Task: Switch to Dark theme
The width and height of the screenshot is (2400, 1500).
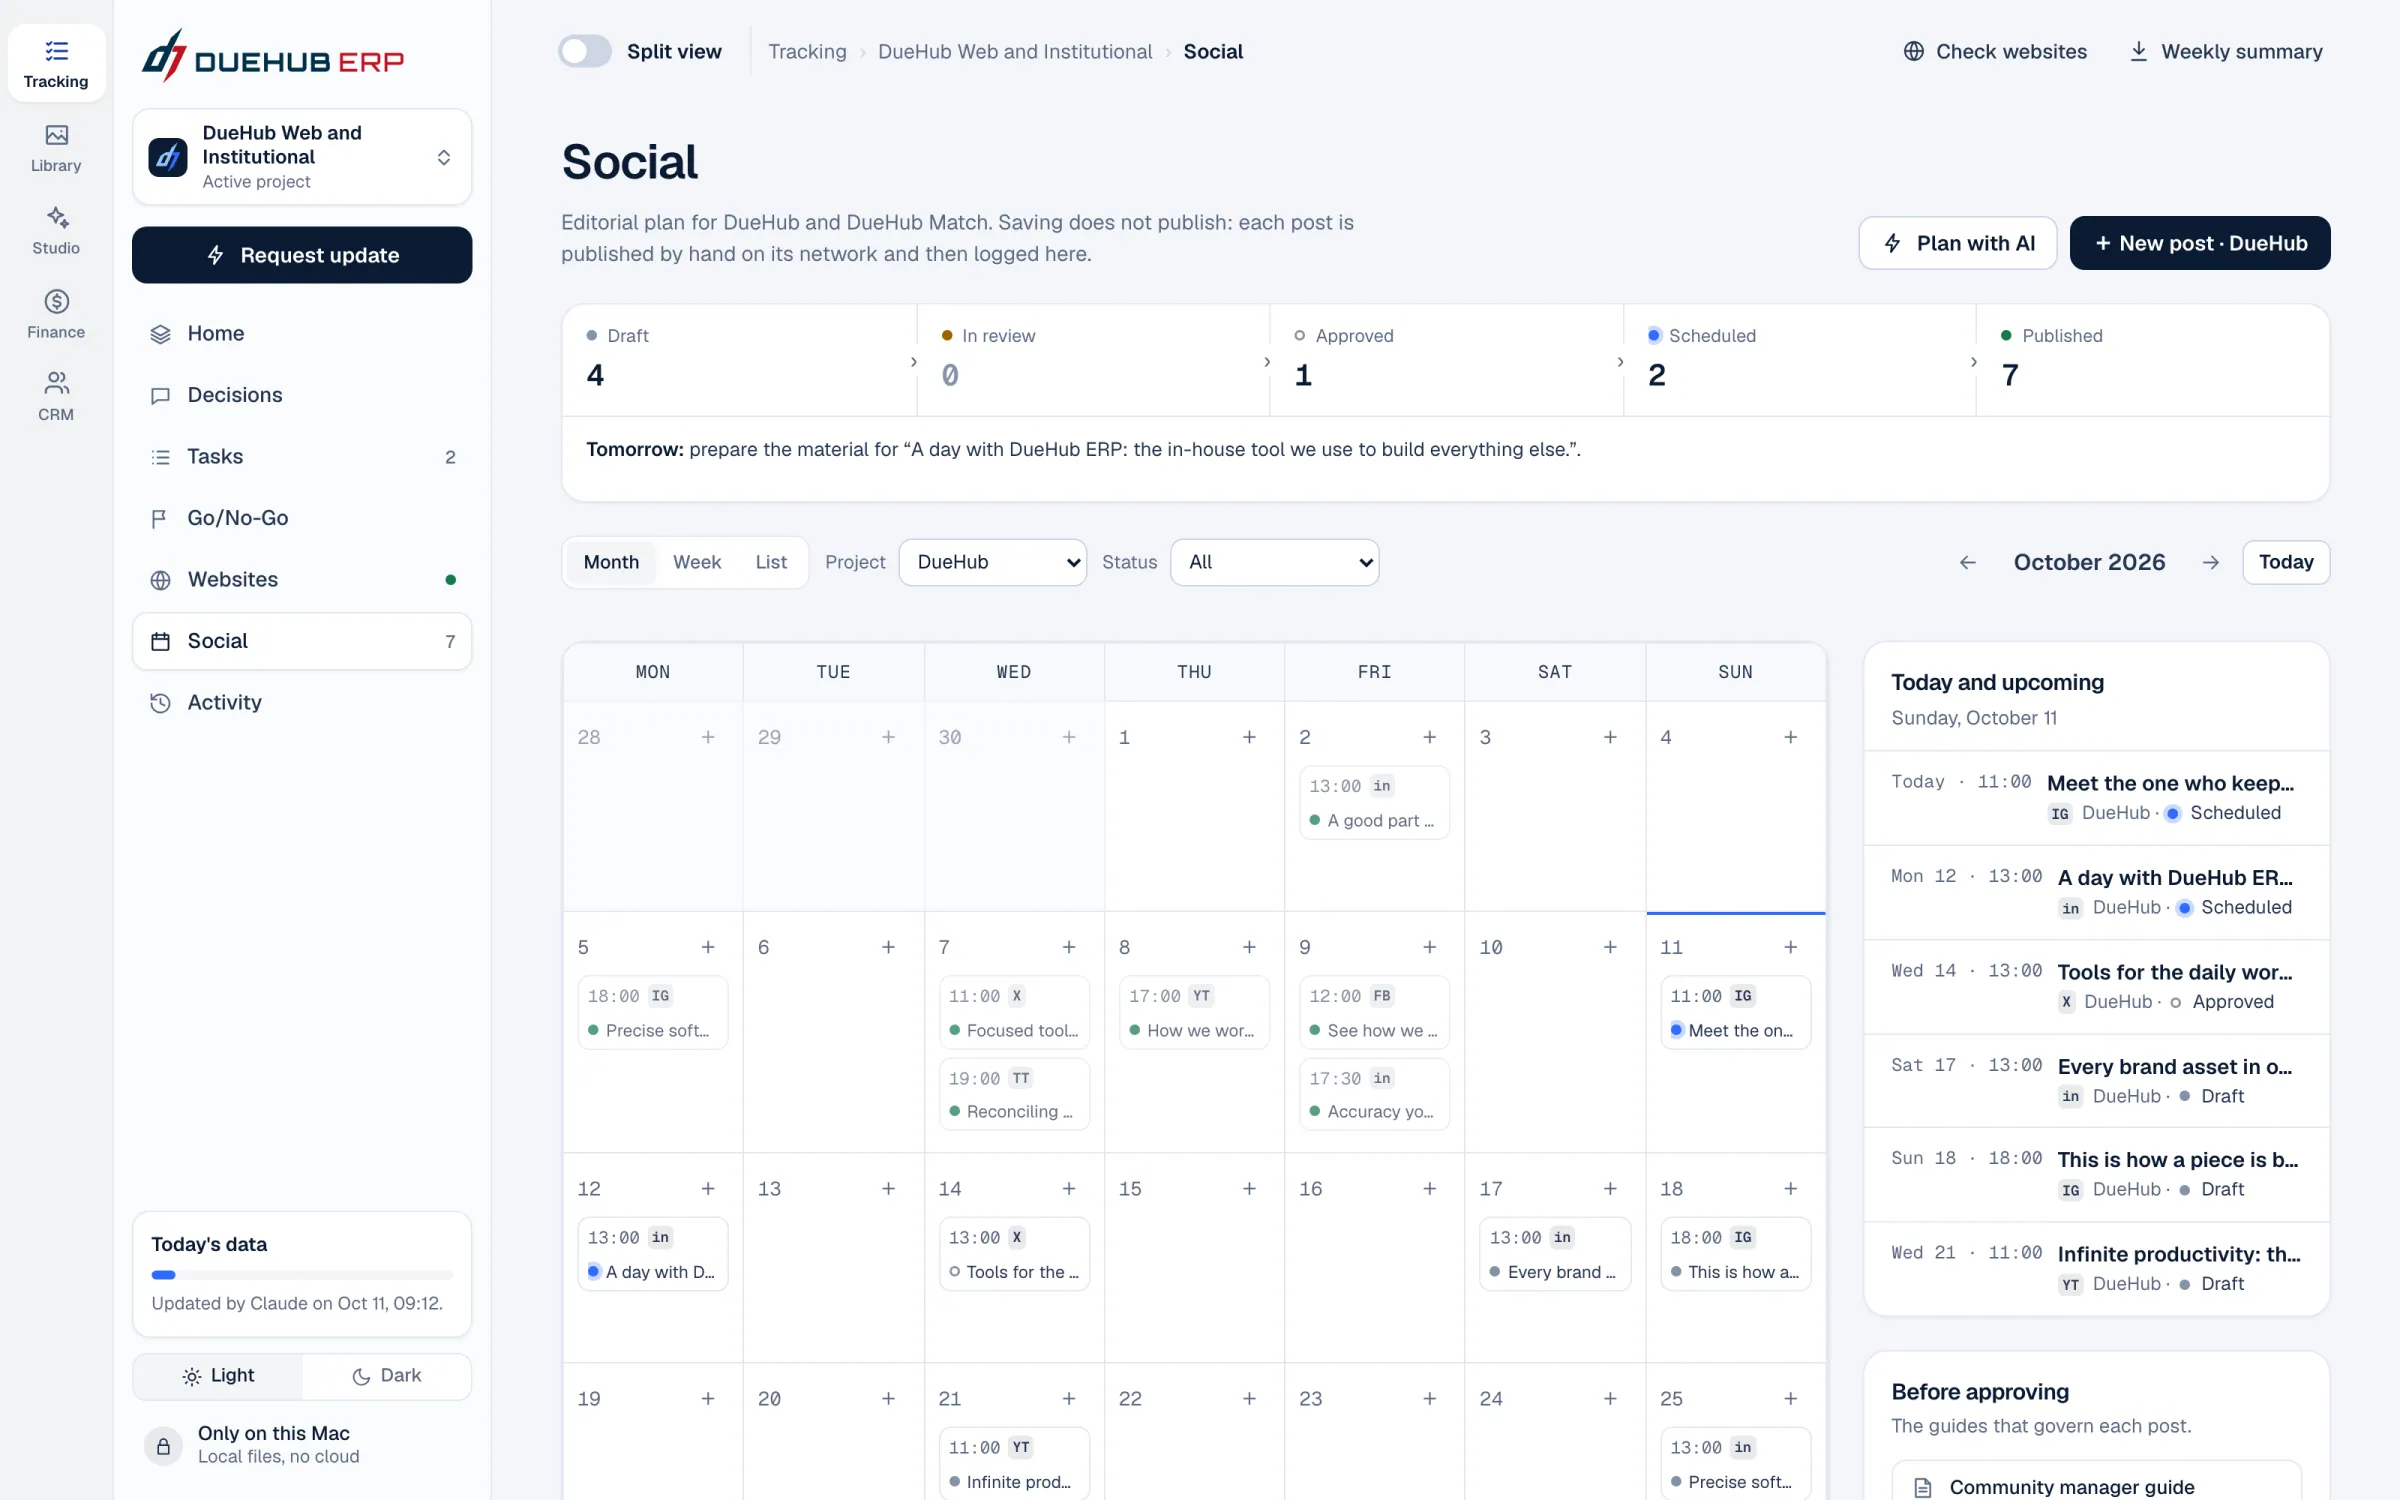Action: 386,1376
